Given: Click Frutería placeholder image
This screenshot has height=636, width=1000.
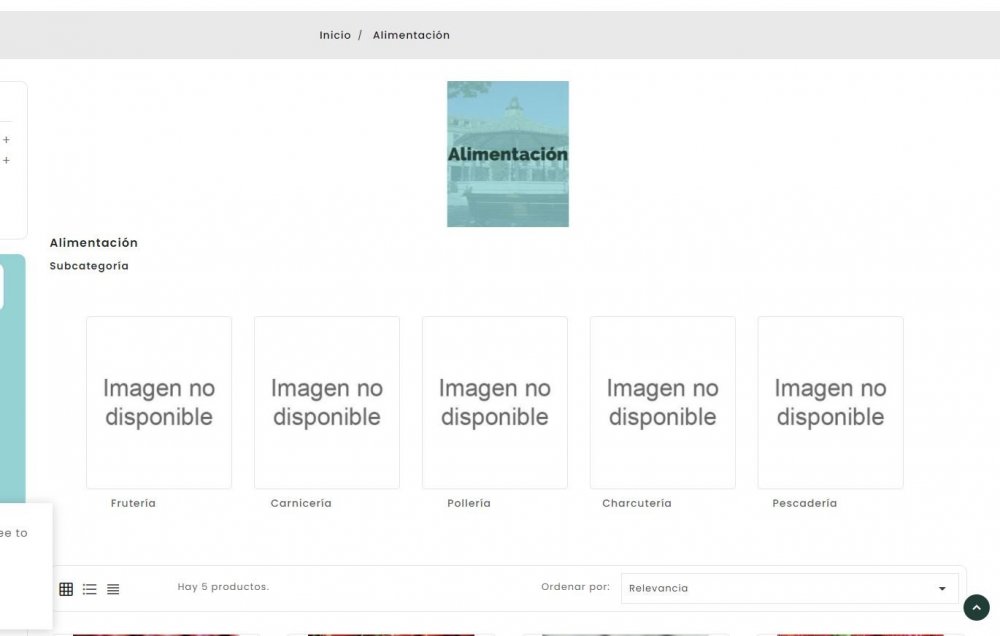Looking at the screenshot, I should [x=159, y=403].
